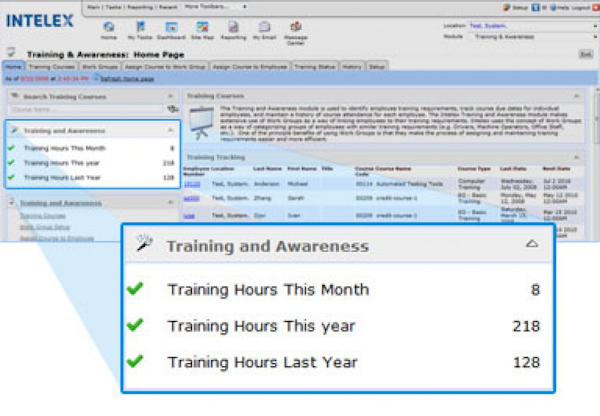The height and width of the screenshot is (416, 600).
Task: Click the red Logout icon
Action: (x=596, y=7)
